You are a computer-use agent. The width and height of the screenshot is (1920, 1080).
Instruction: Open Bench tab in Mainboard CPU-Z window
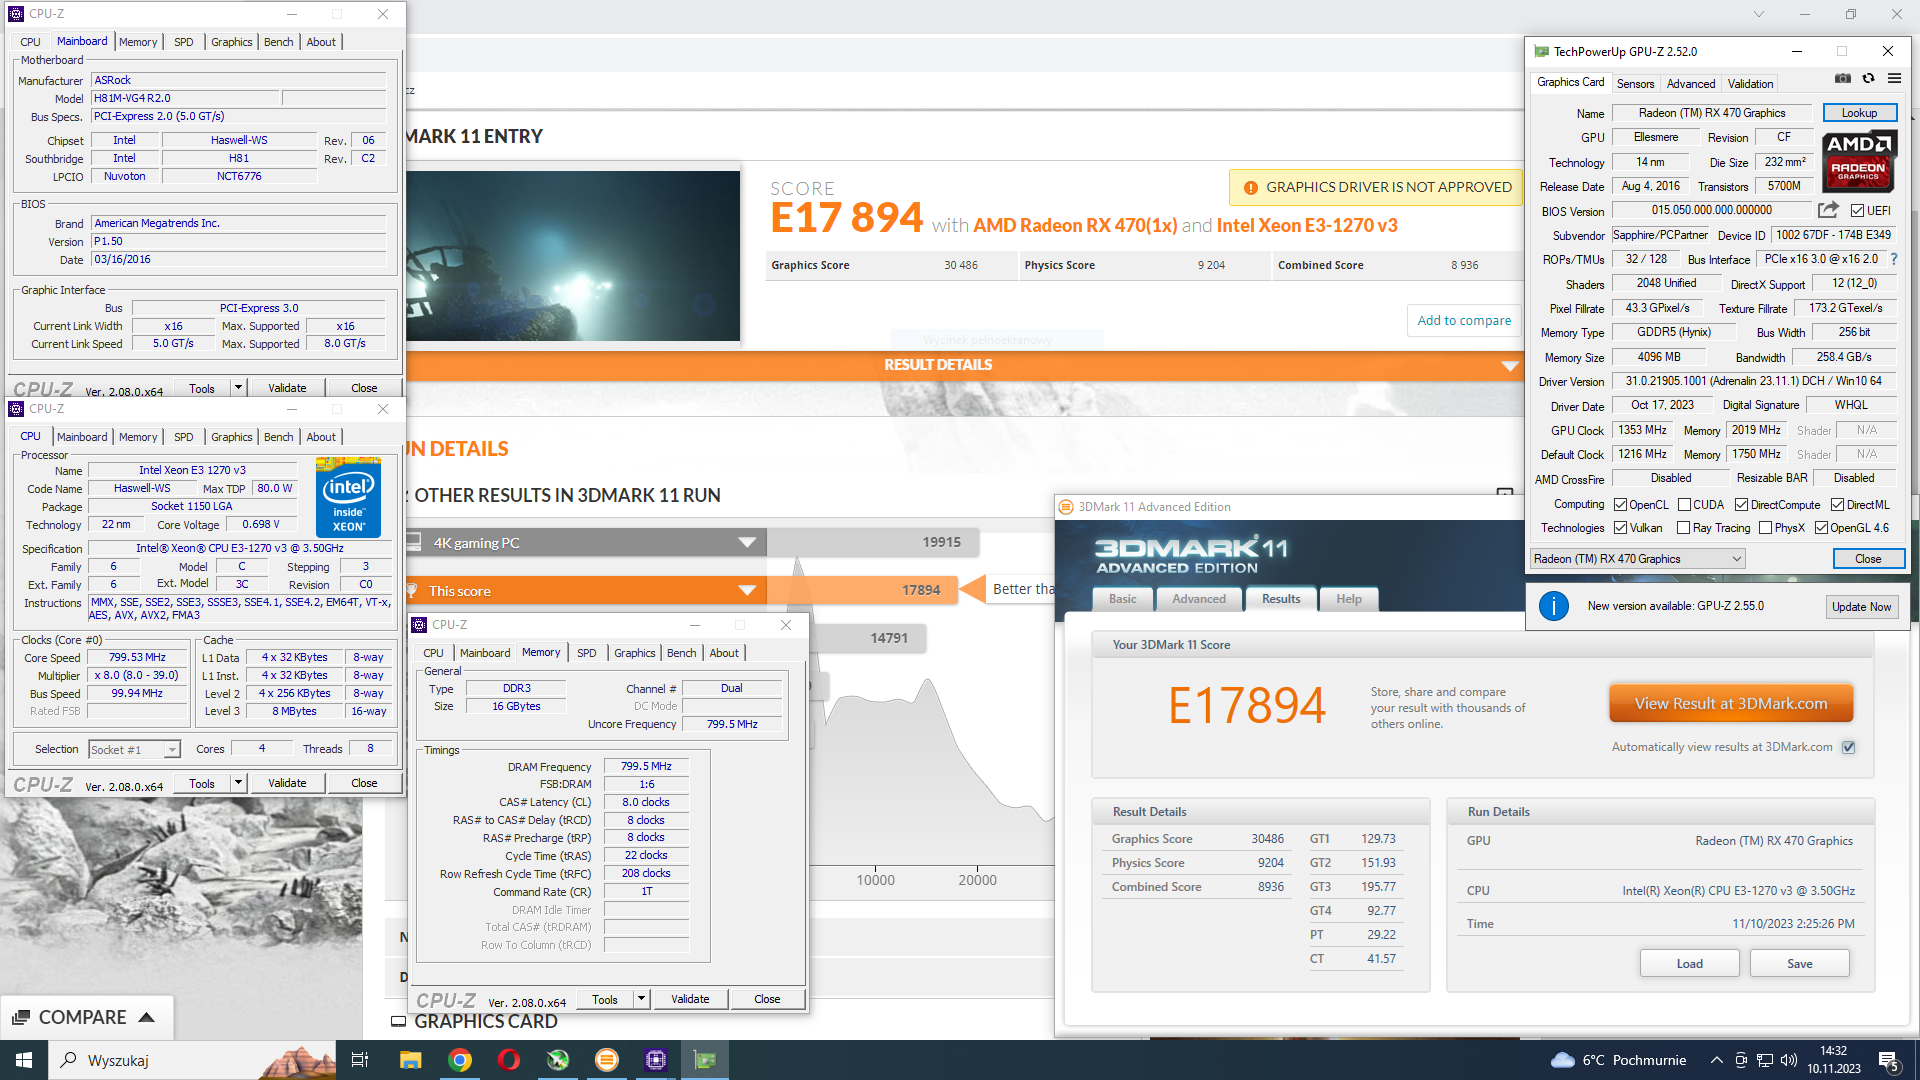pos(278,42)
